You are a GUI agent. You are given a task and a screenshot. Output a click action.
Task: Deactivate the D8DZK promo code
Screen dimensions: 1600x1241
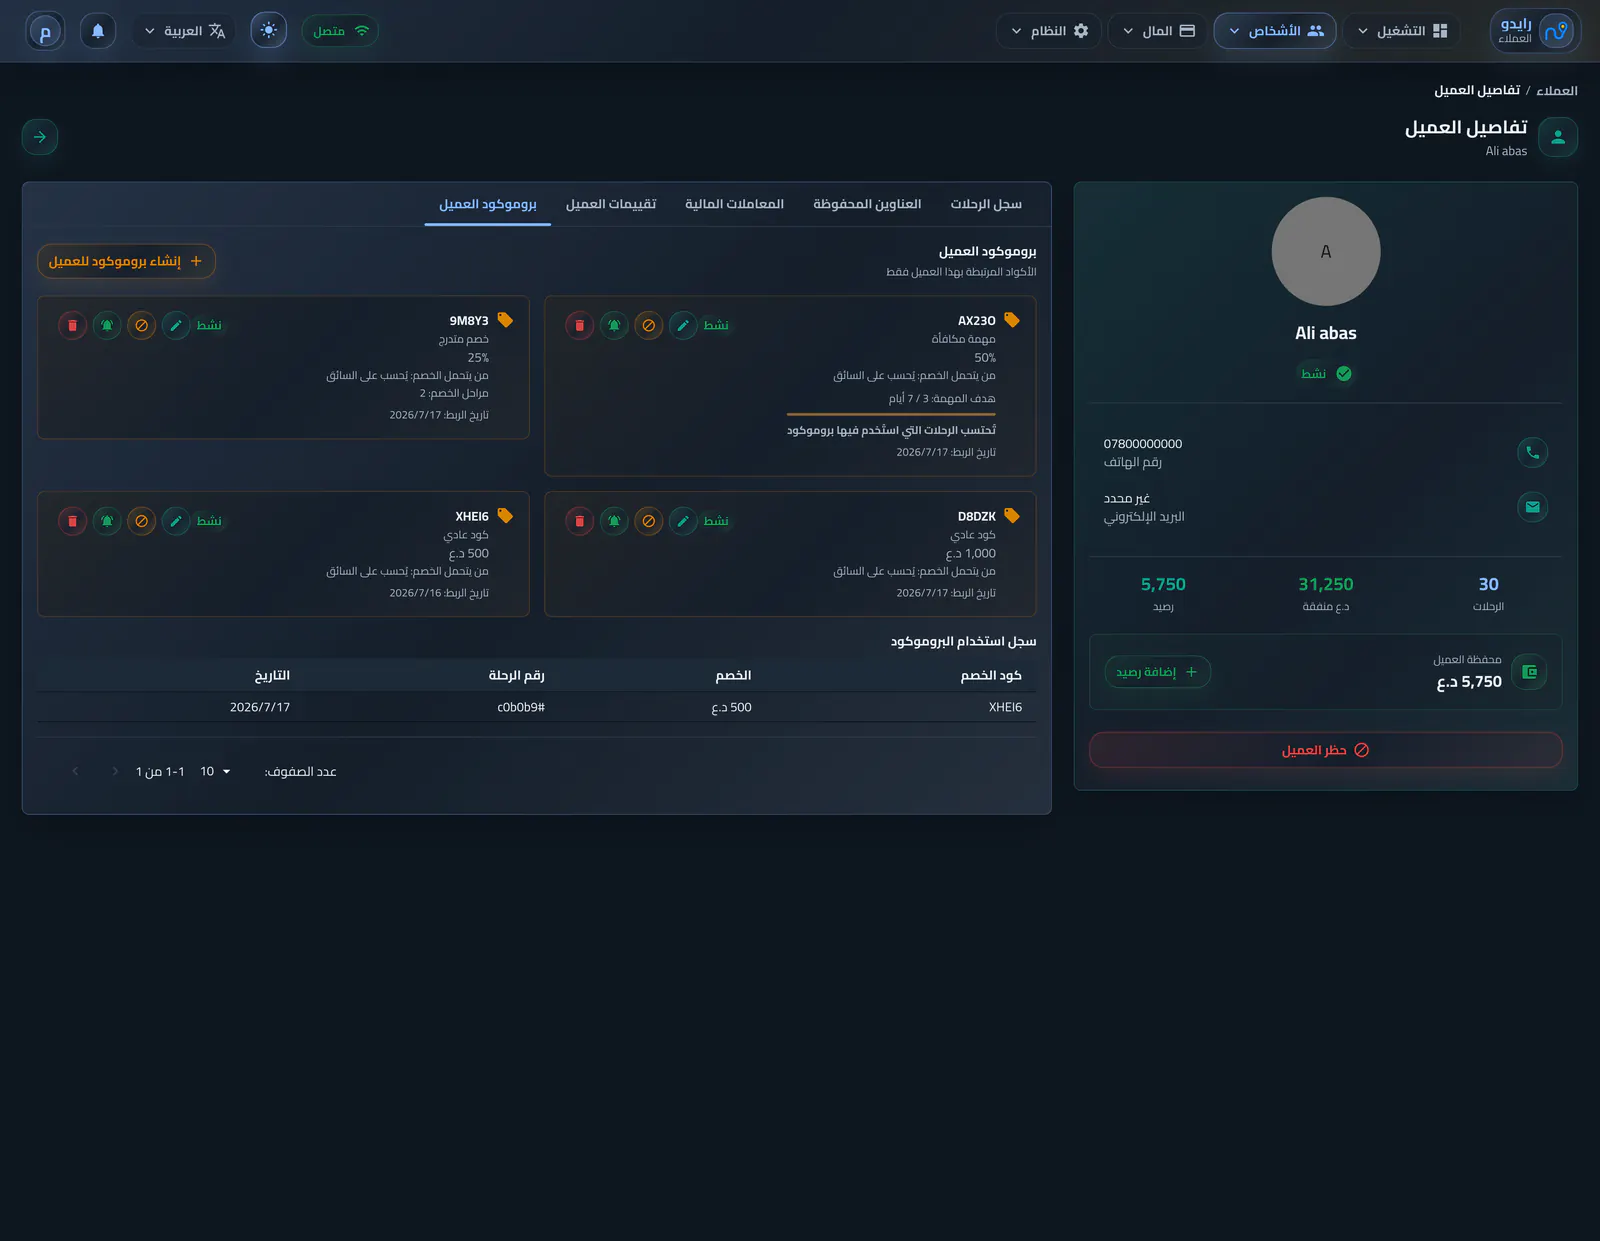click(x=649, y=521)
